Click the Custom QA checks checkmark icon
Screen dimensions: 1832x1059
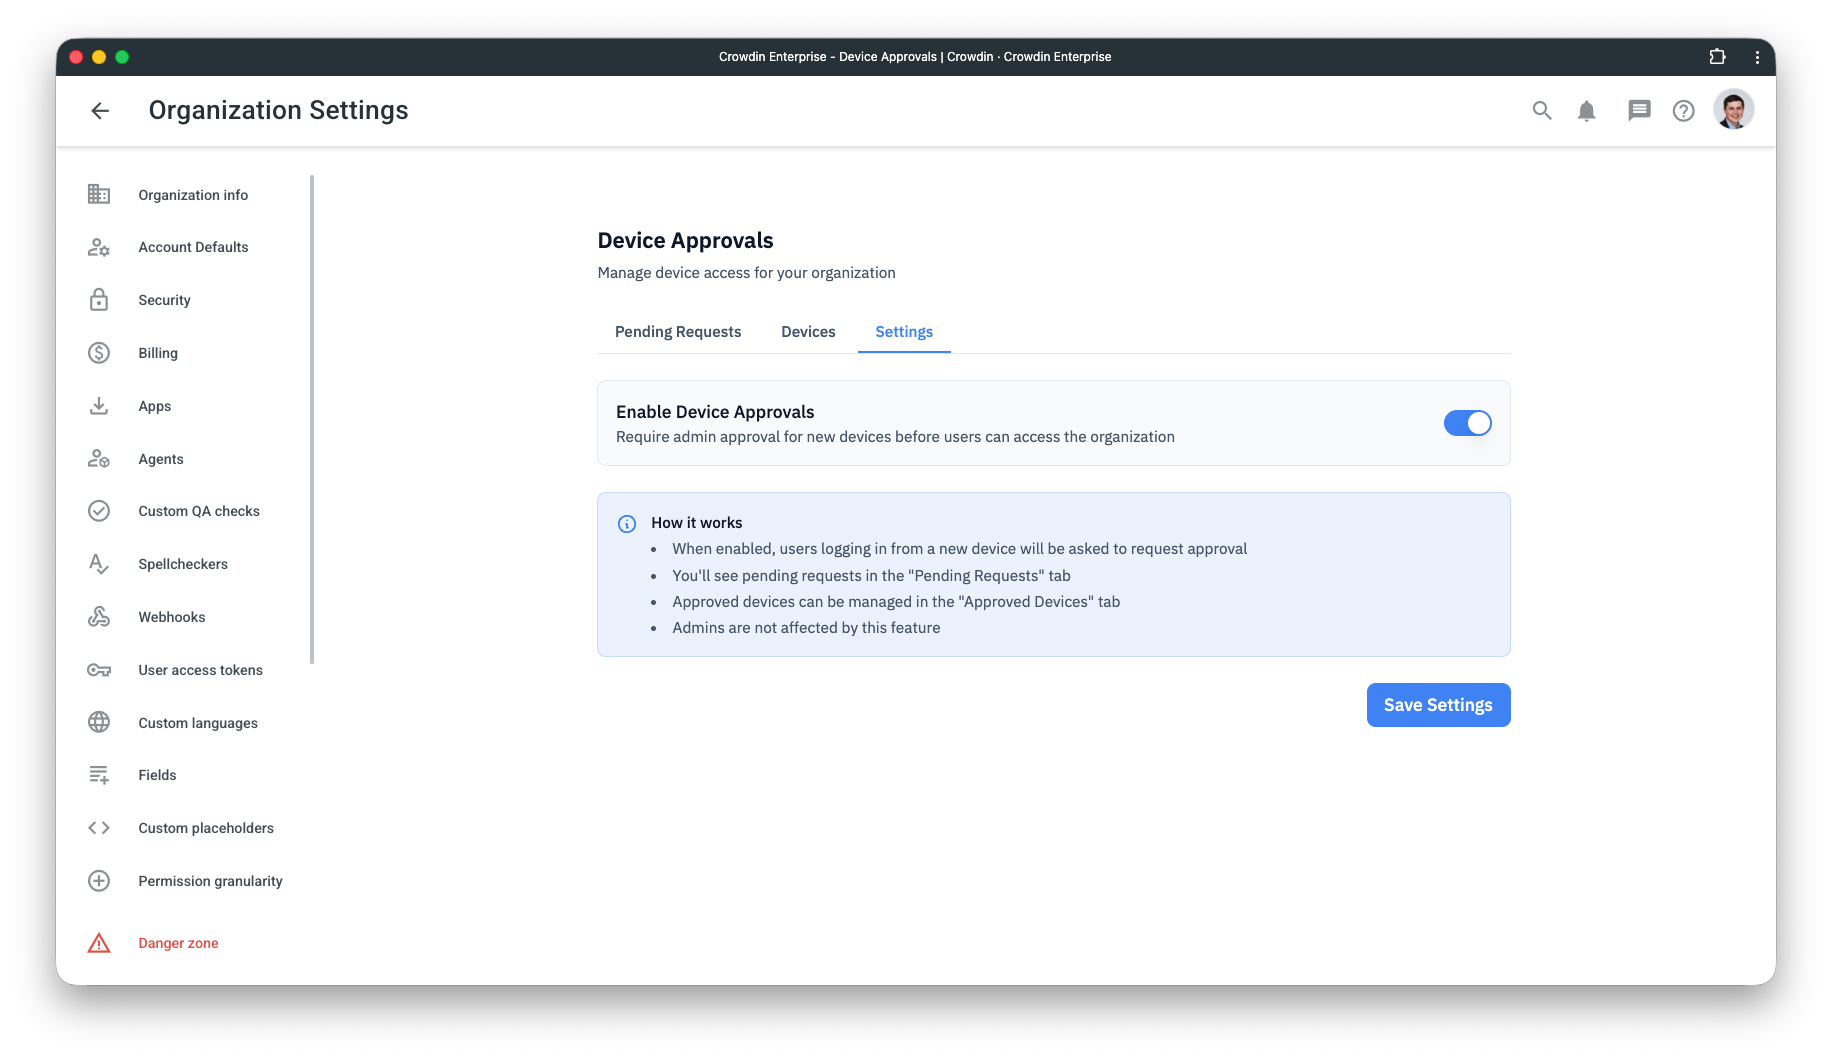coord(99,511)
